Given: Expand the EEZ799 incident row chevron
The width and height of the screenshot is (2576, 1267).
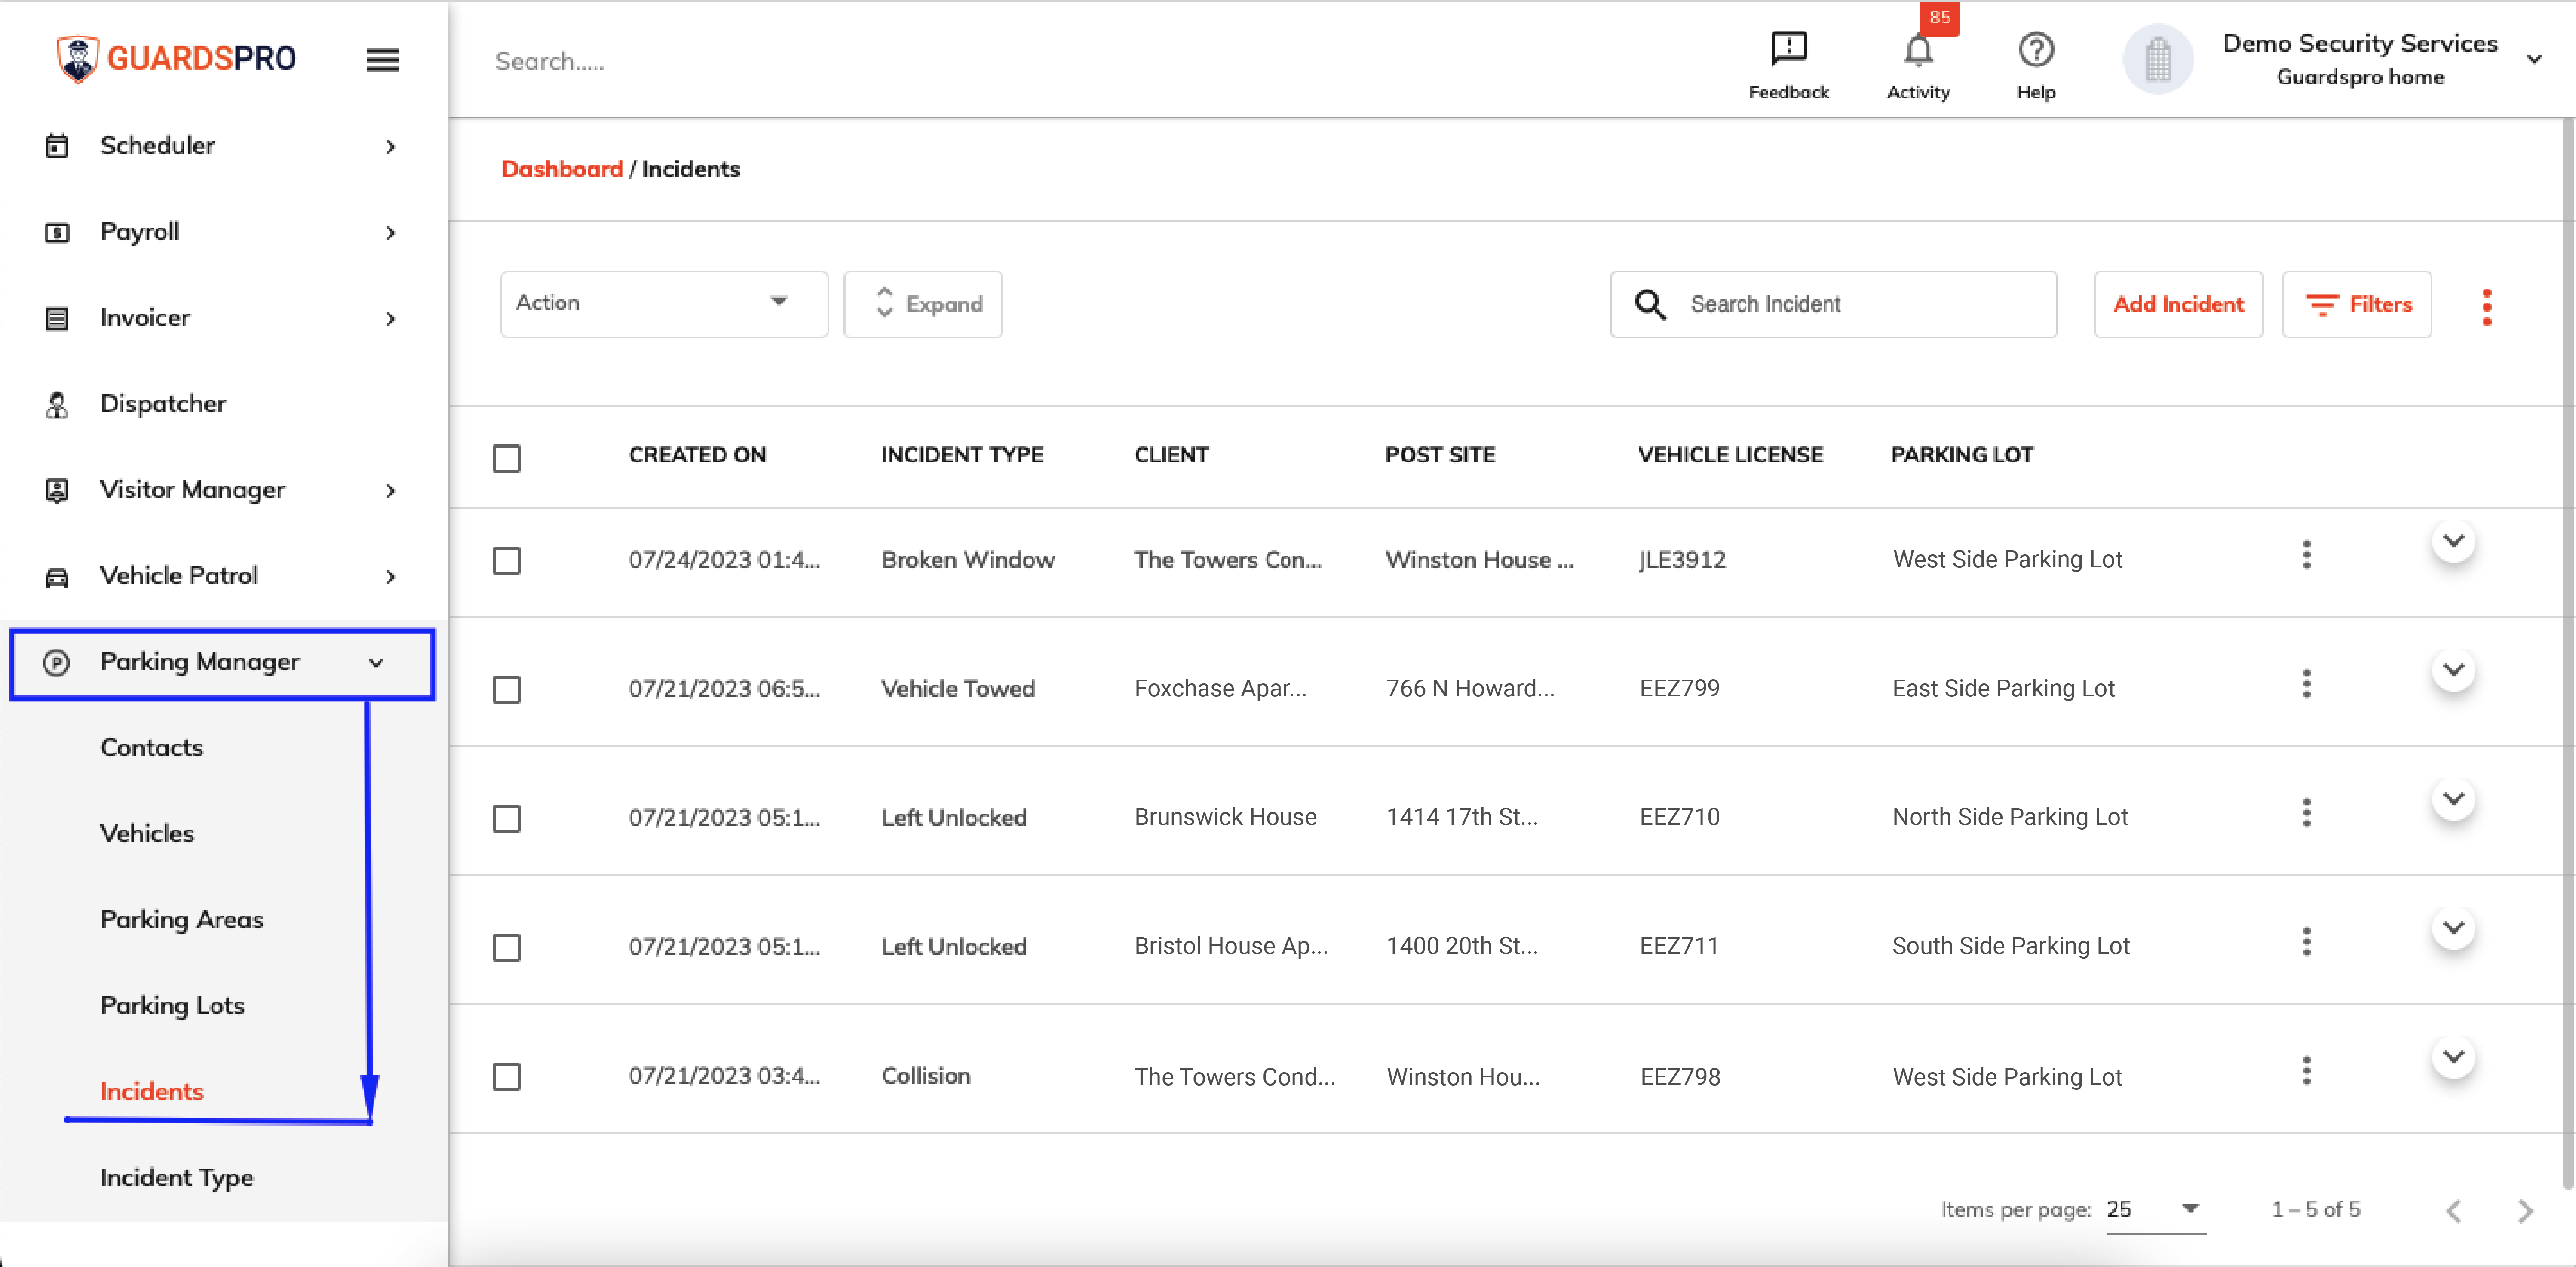Looking at the screenshot, I should click(x=2453, y=670).
